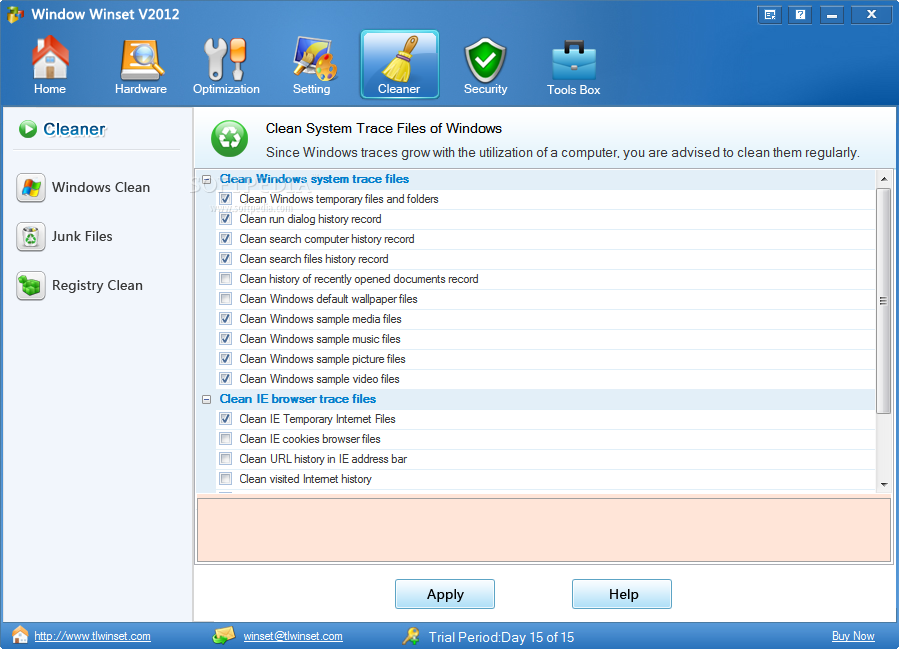899x649 pixels.
Task: Click the Clean System Trace Files of Windows title
Action: tap(384, 128)
